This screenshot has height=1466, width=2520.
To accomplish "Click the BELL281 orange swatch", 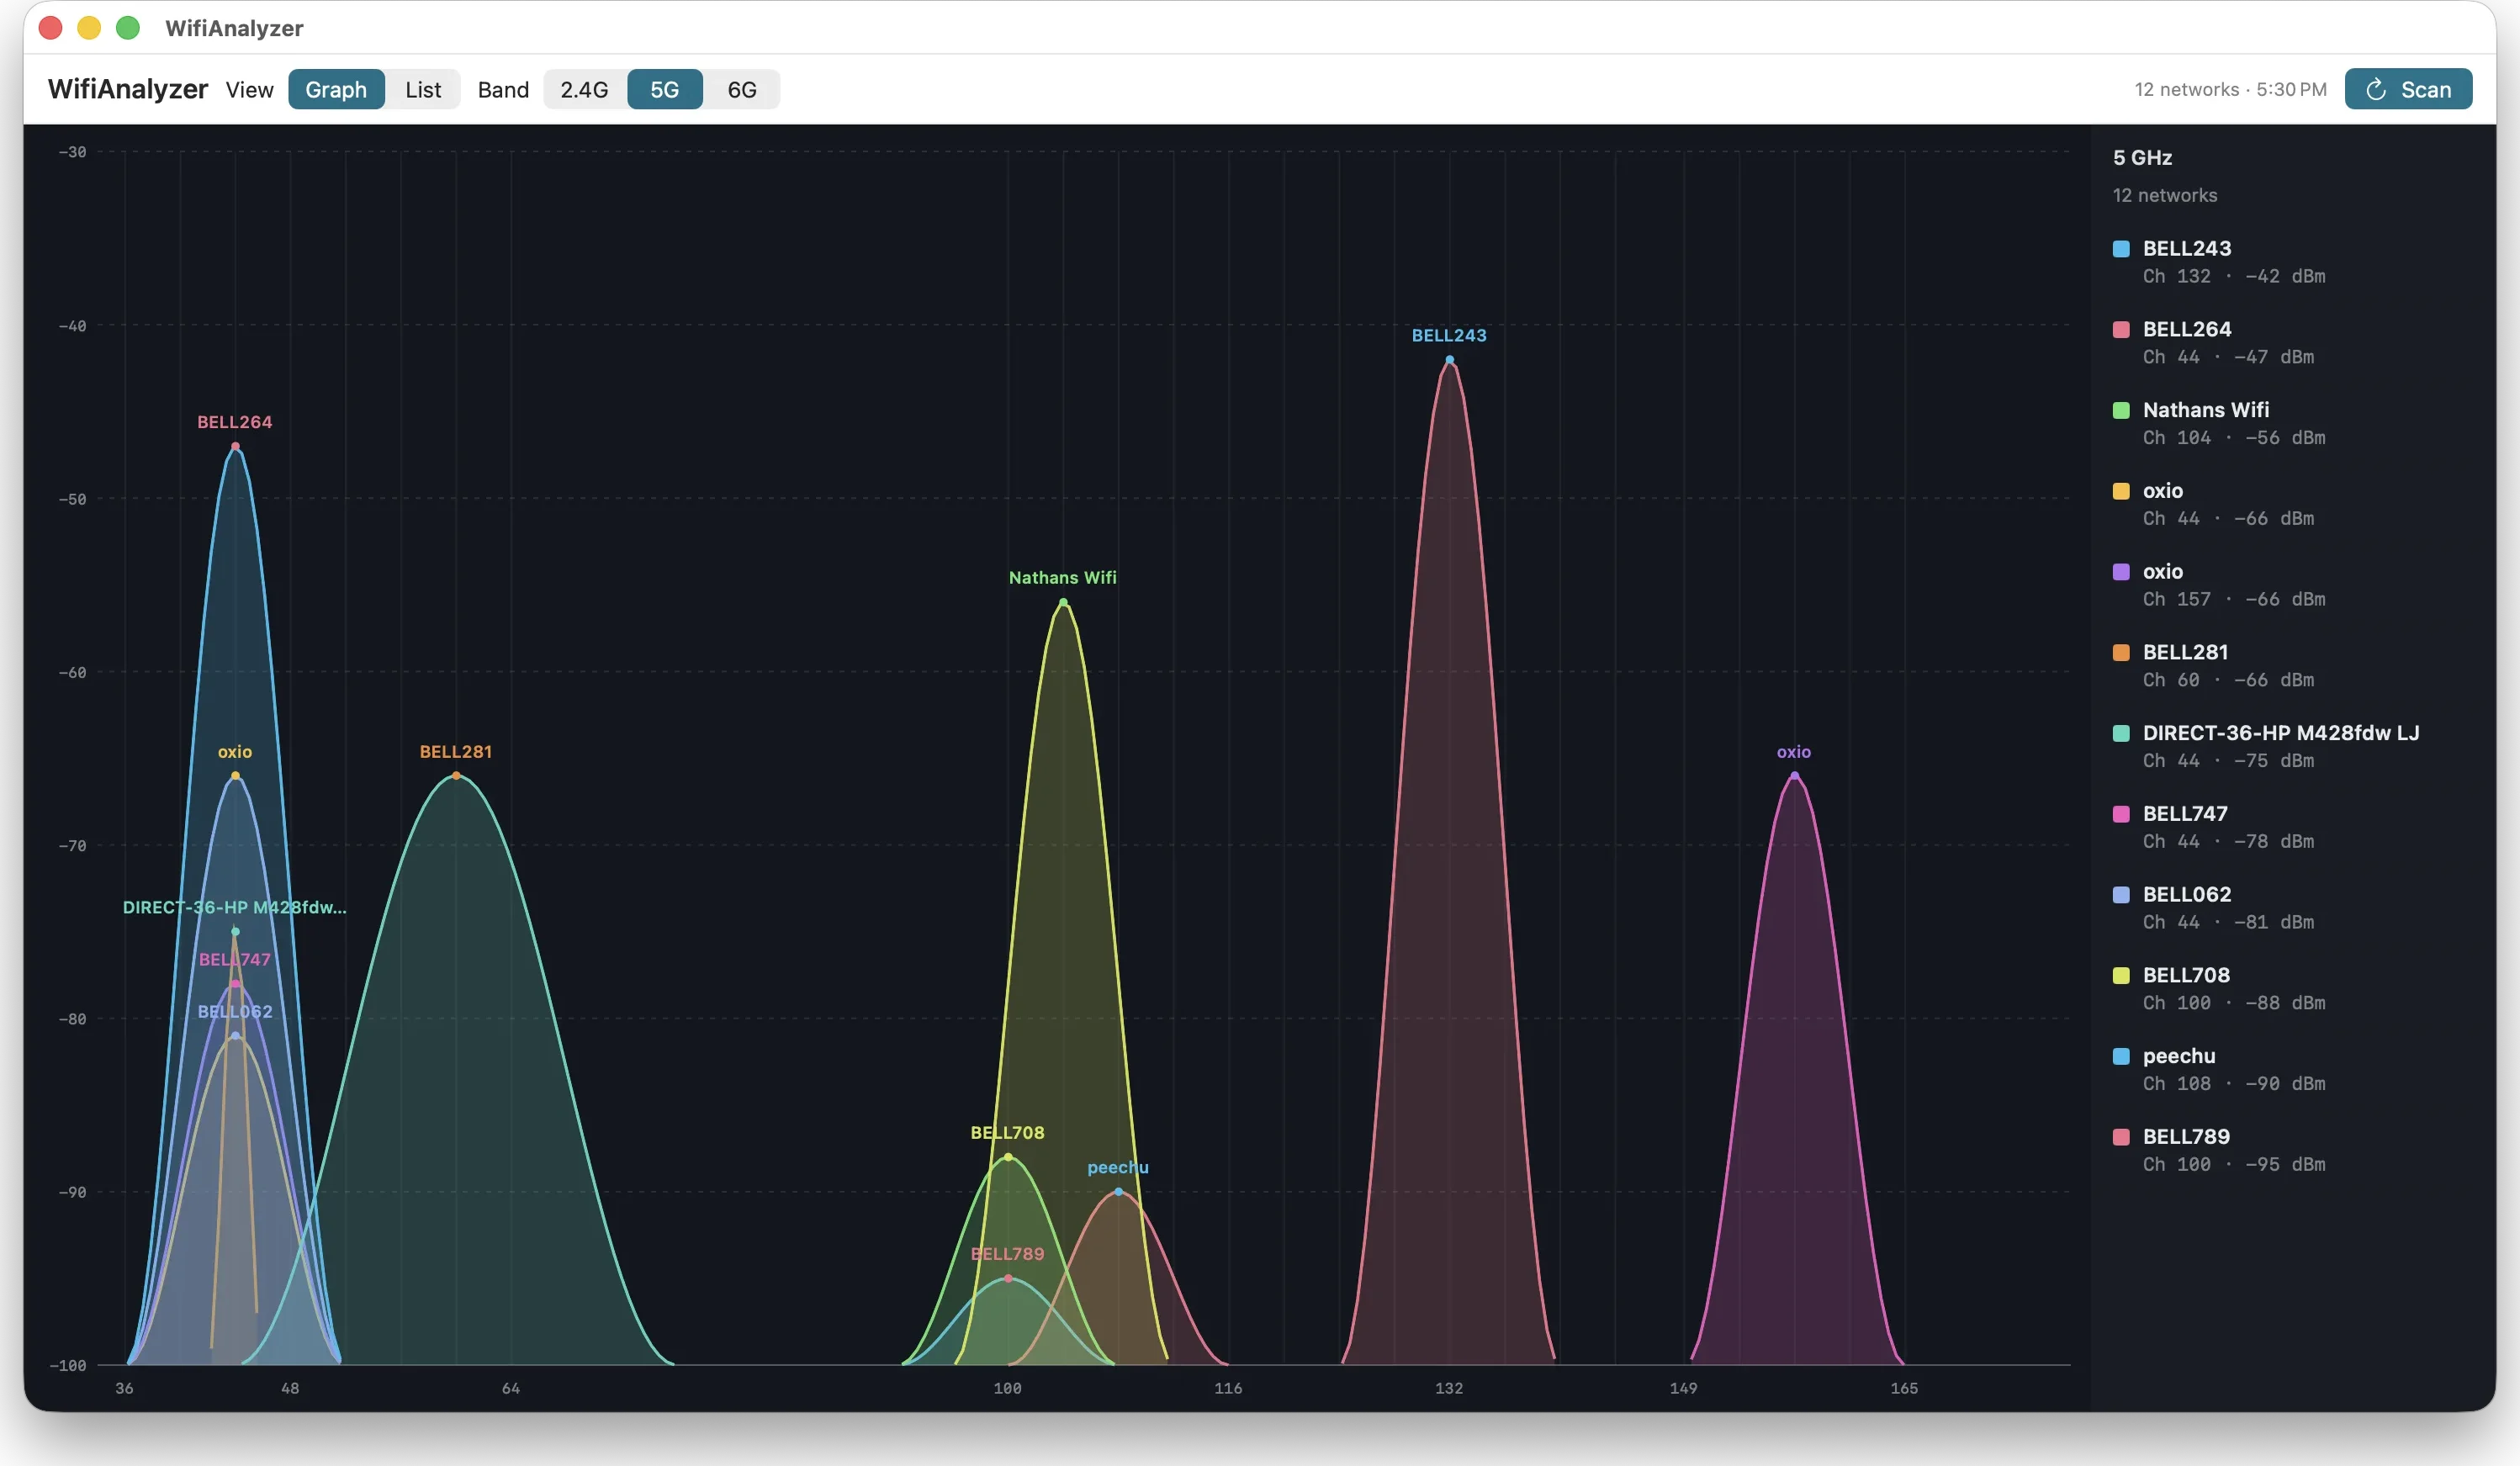I will [x=2120, y=652].
